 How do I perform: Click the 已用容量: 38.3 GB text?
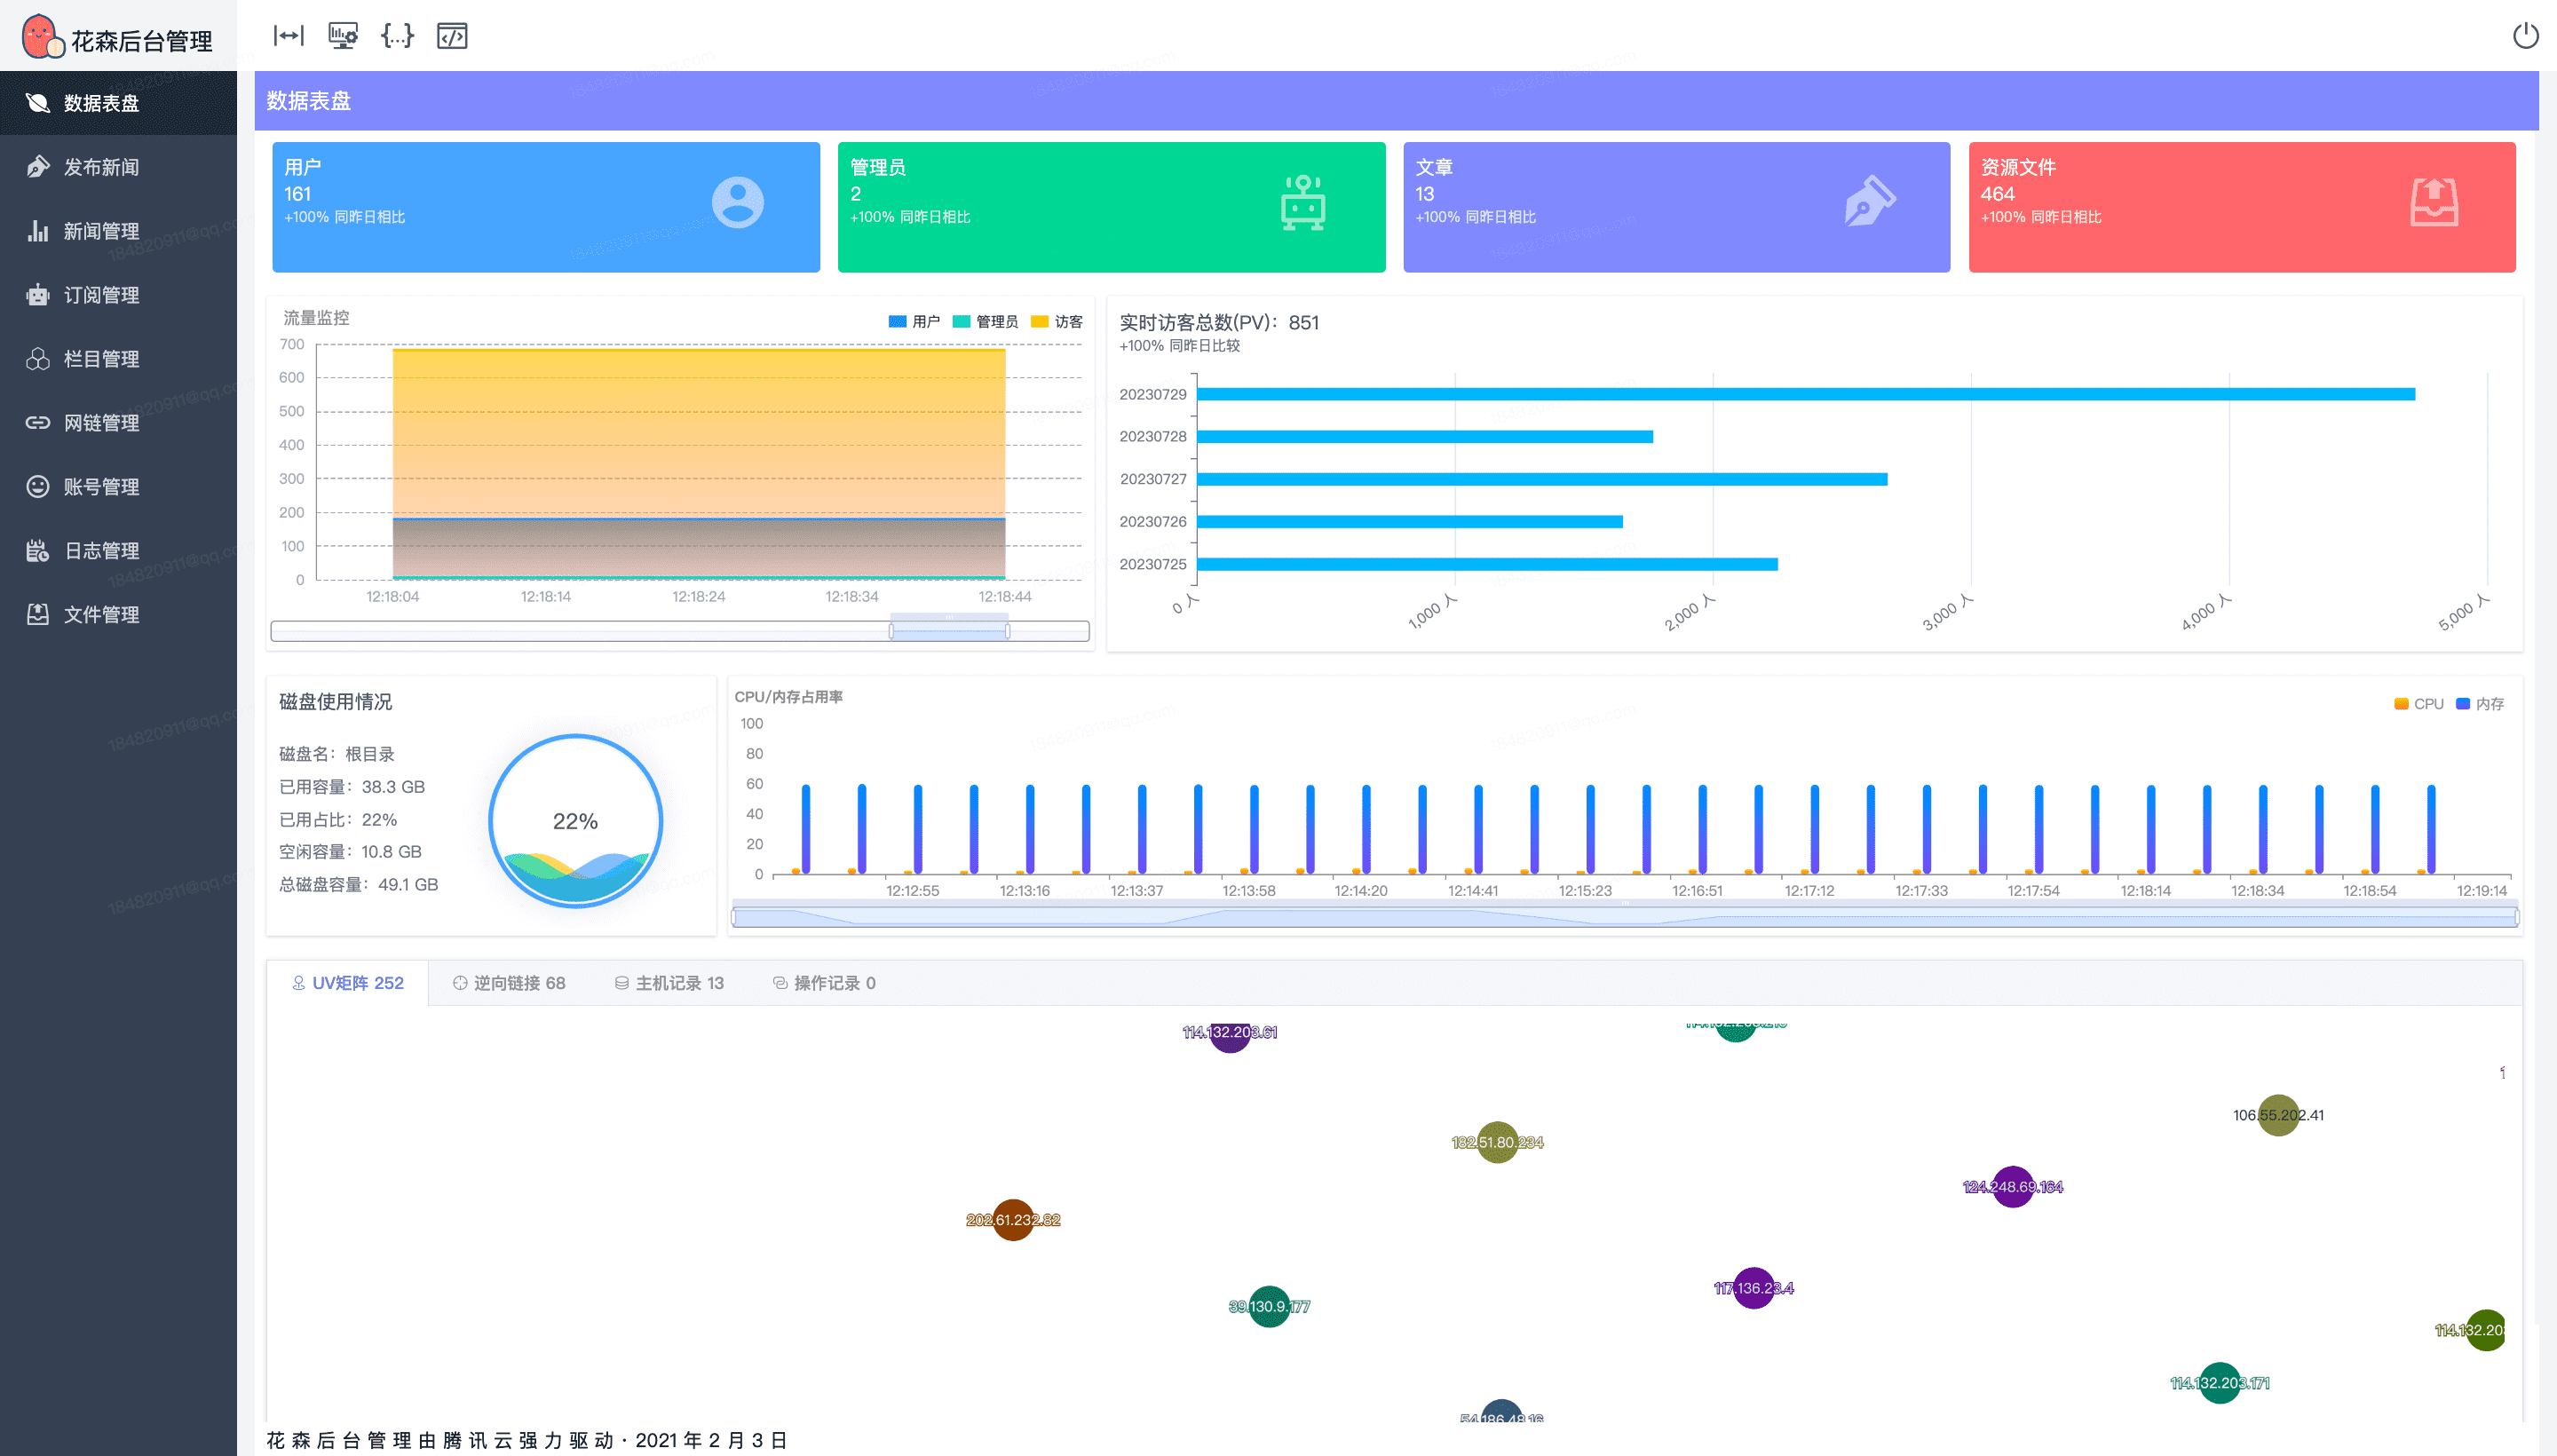352,787
